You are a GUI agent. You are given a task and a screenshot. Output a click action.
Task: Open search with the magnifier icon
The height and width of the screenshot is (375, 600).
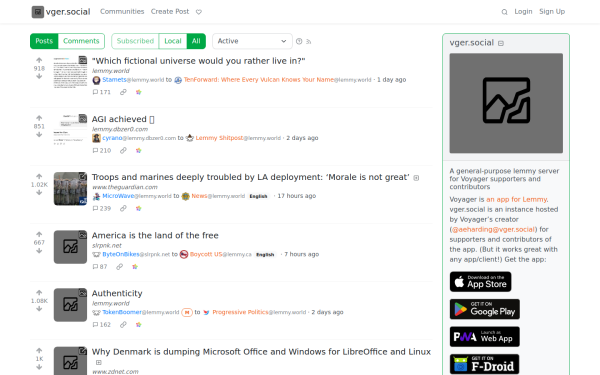[x=504, y=12]
